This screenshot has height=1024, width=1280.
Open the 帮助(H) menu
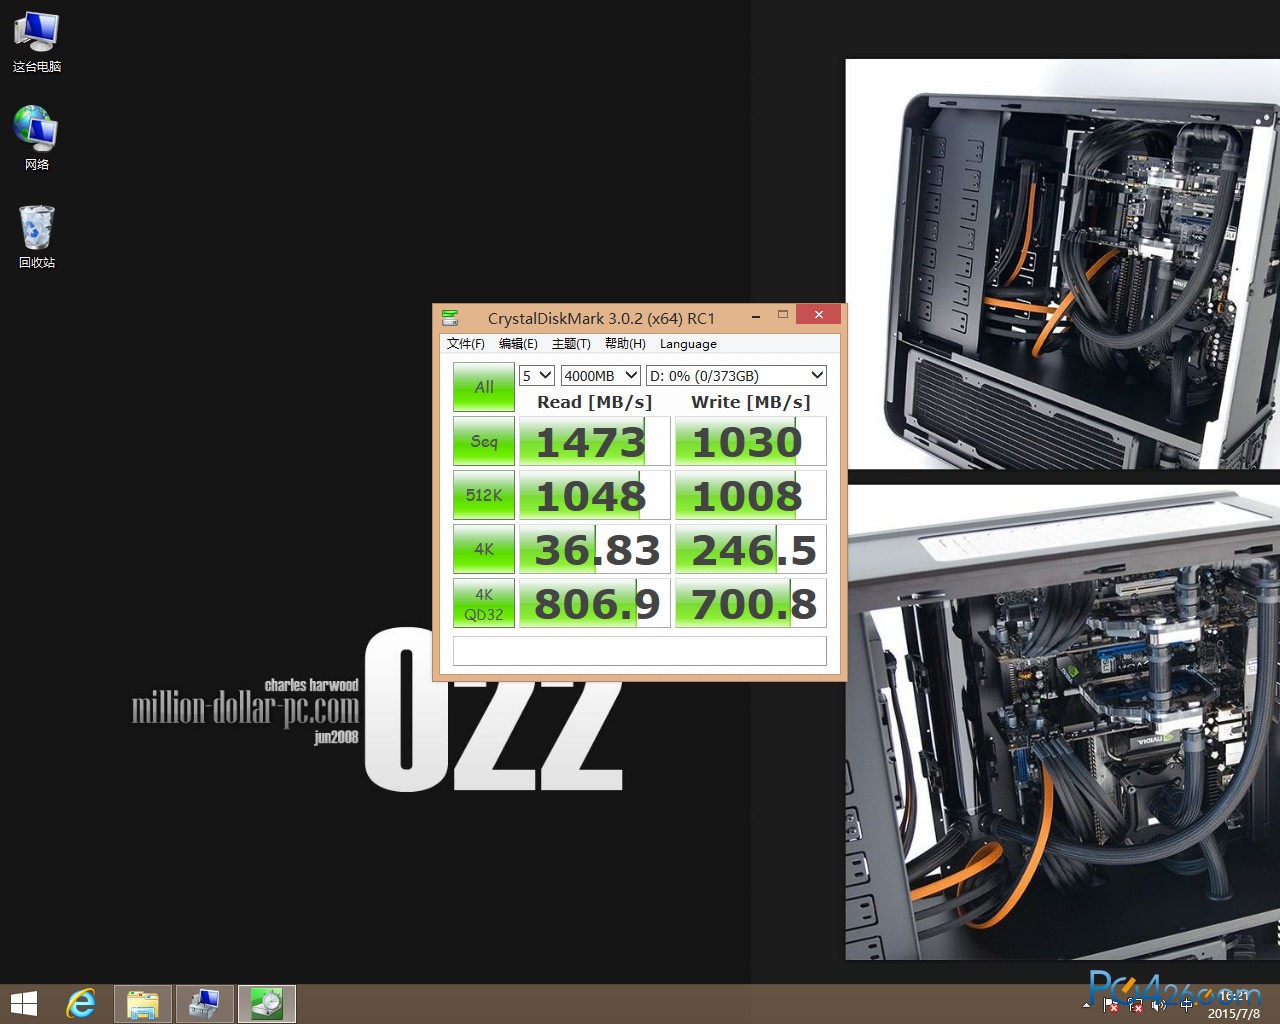tap(625, 344)
